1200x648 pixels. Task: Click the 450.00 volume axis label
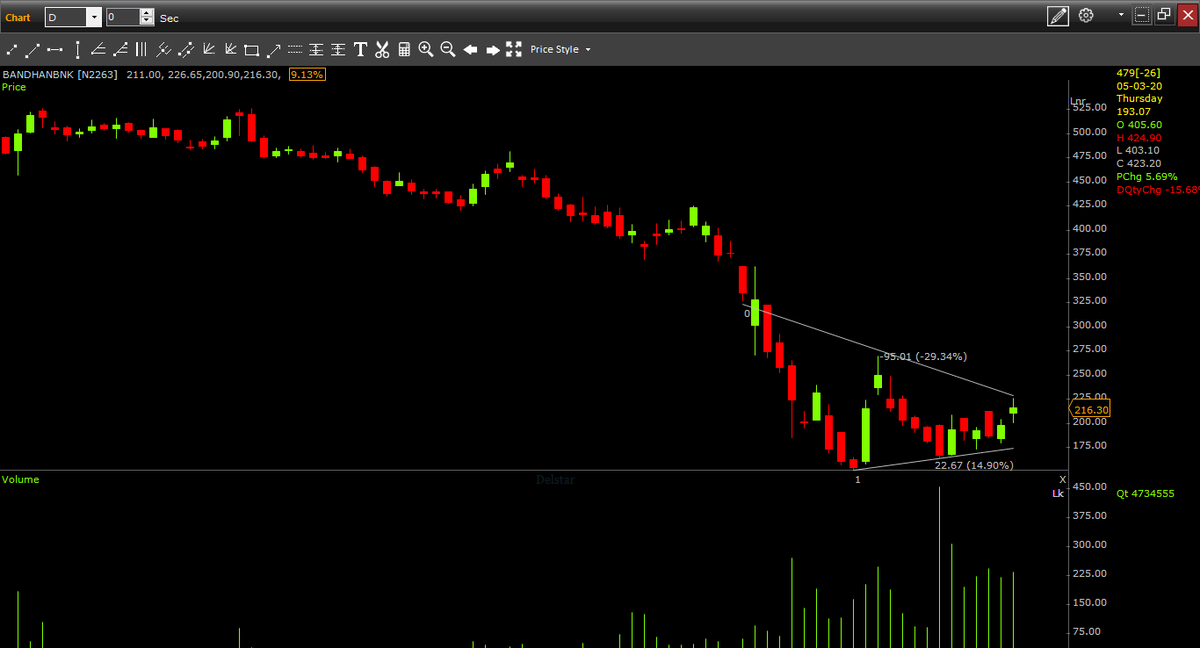[x=1089, y=486]
